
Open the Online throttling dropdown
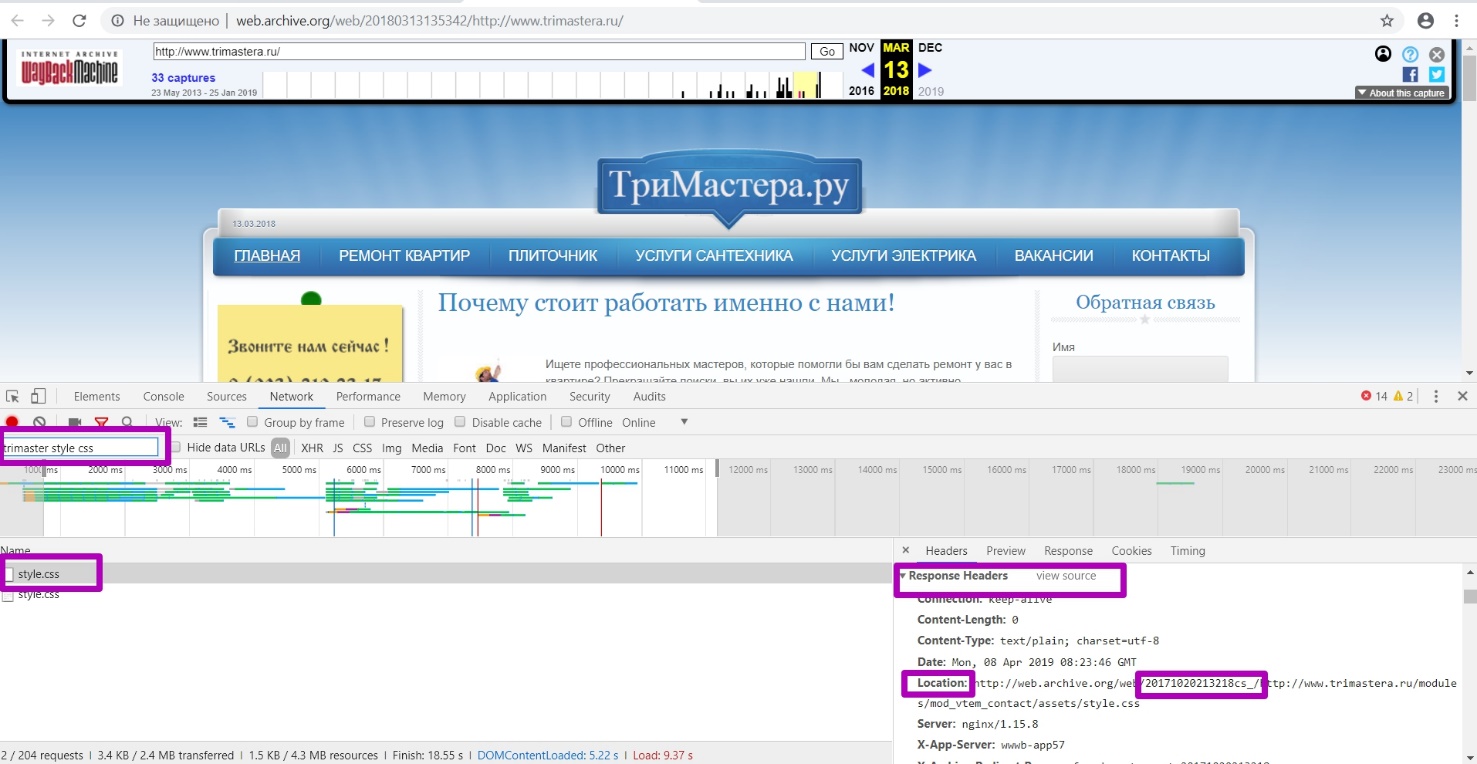(x=656, y=422)
